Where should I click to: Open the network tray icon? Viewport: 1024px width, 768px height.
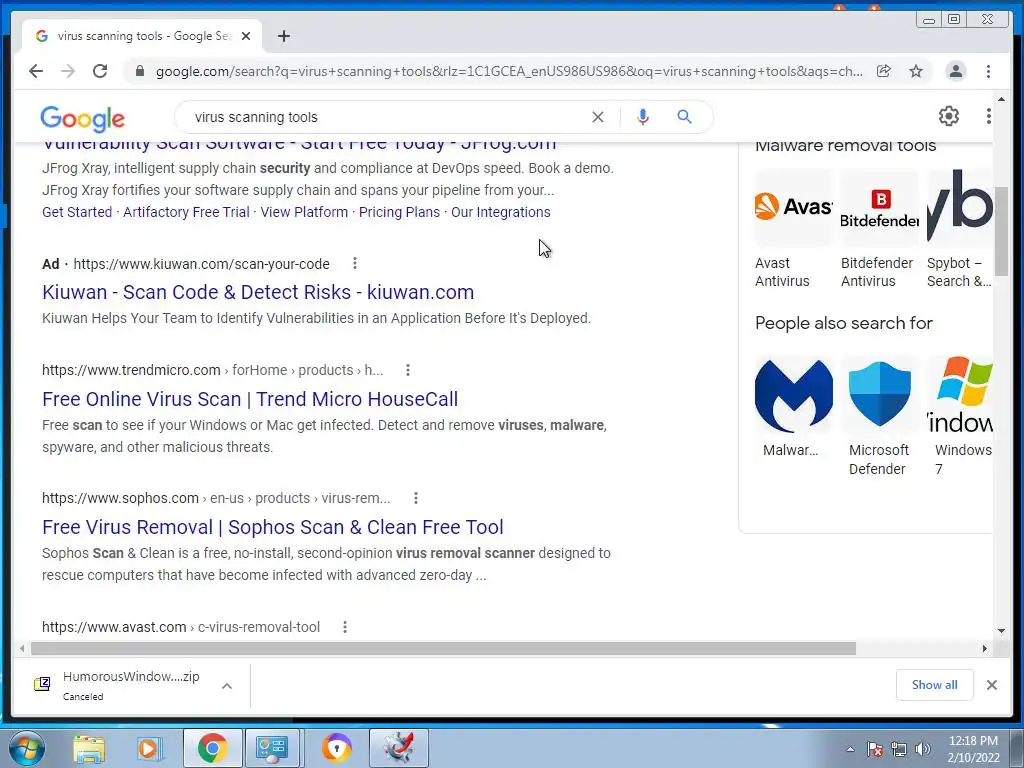899,749
